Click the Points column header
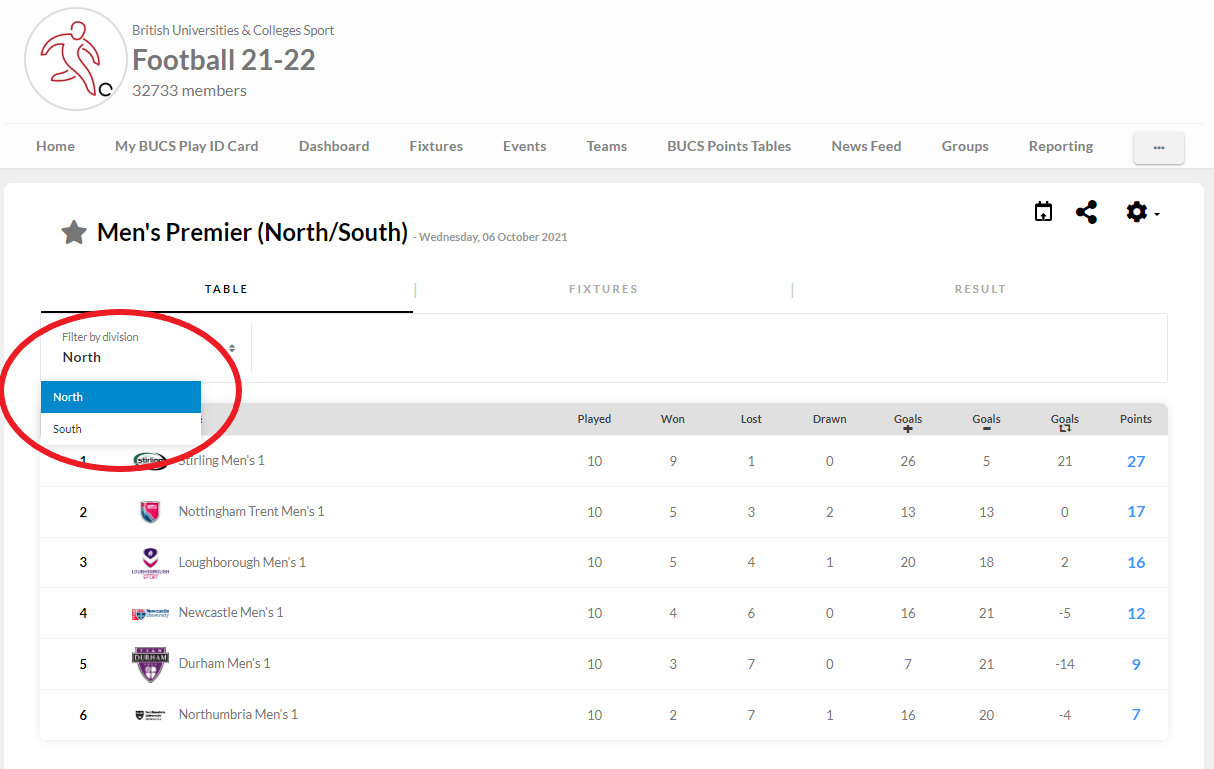1214x769 pixels. tap(1136, 419)
